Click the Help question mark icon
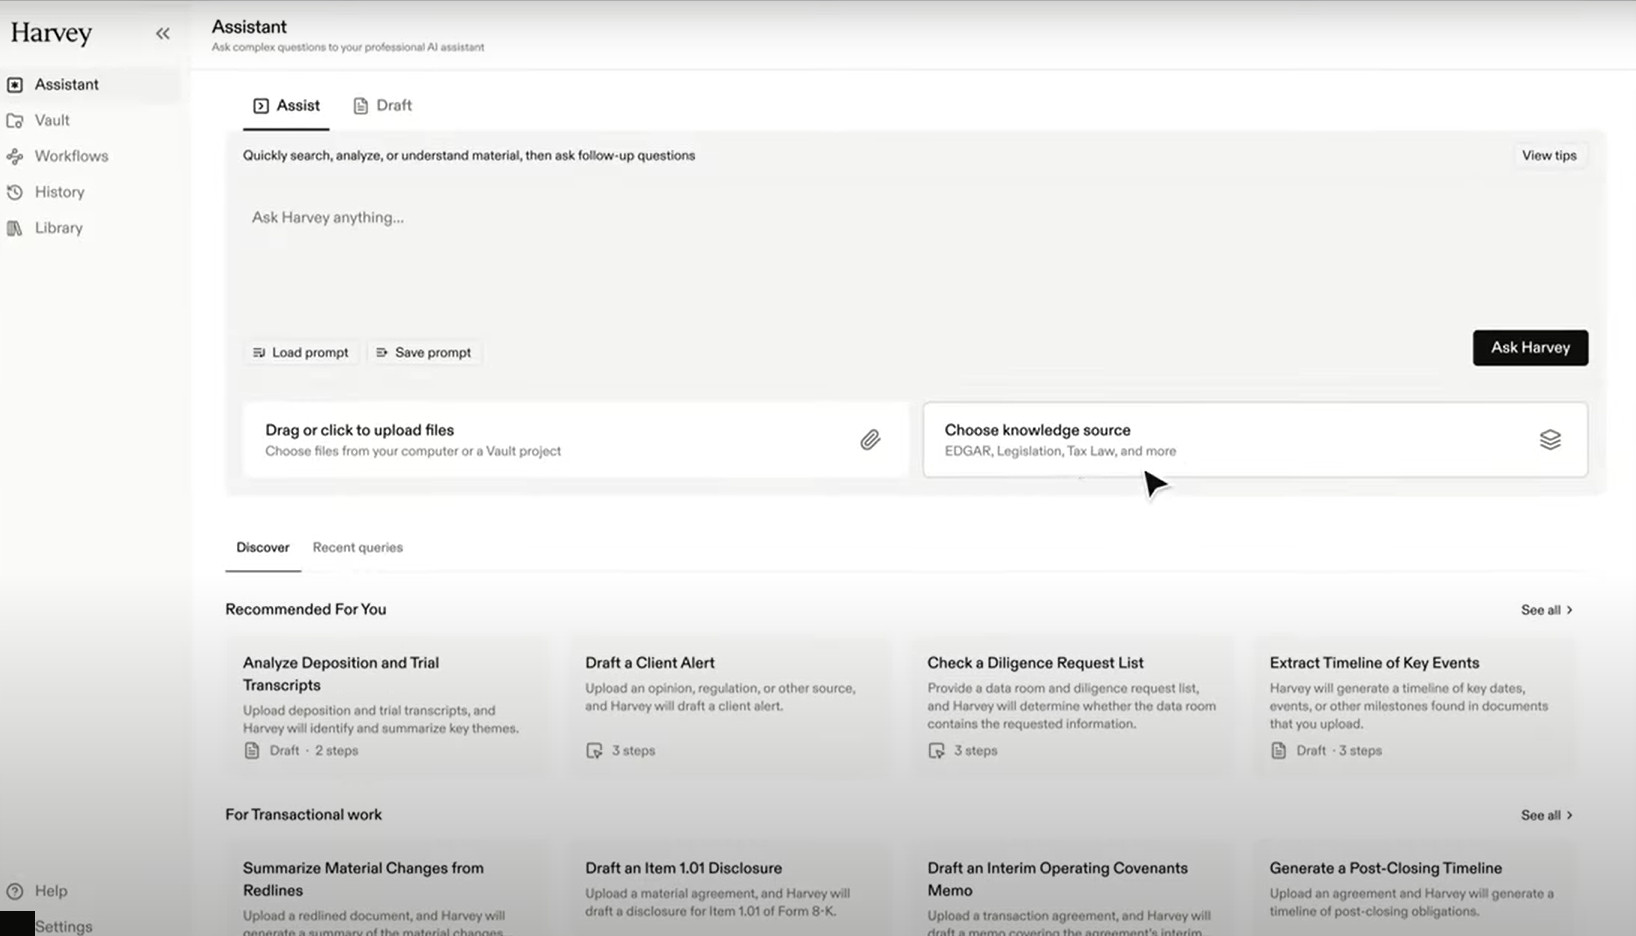The image size is (1636, 936). 15,891
